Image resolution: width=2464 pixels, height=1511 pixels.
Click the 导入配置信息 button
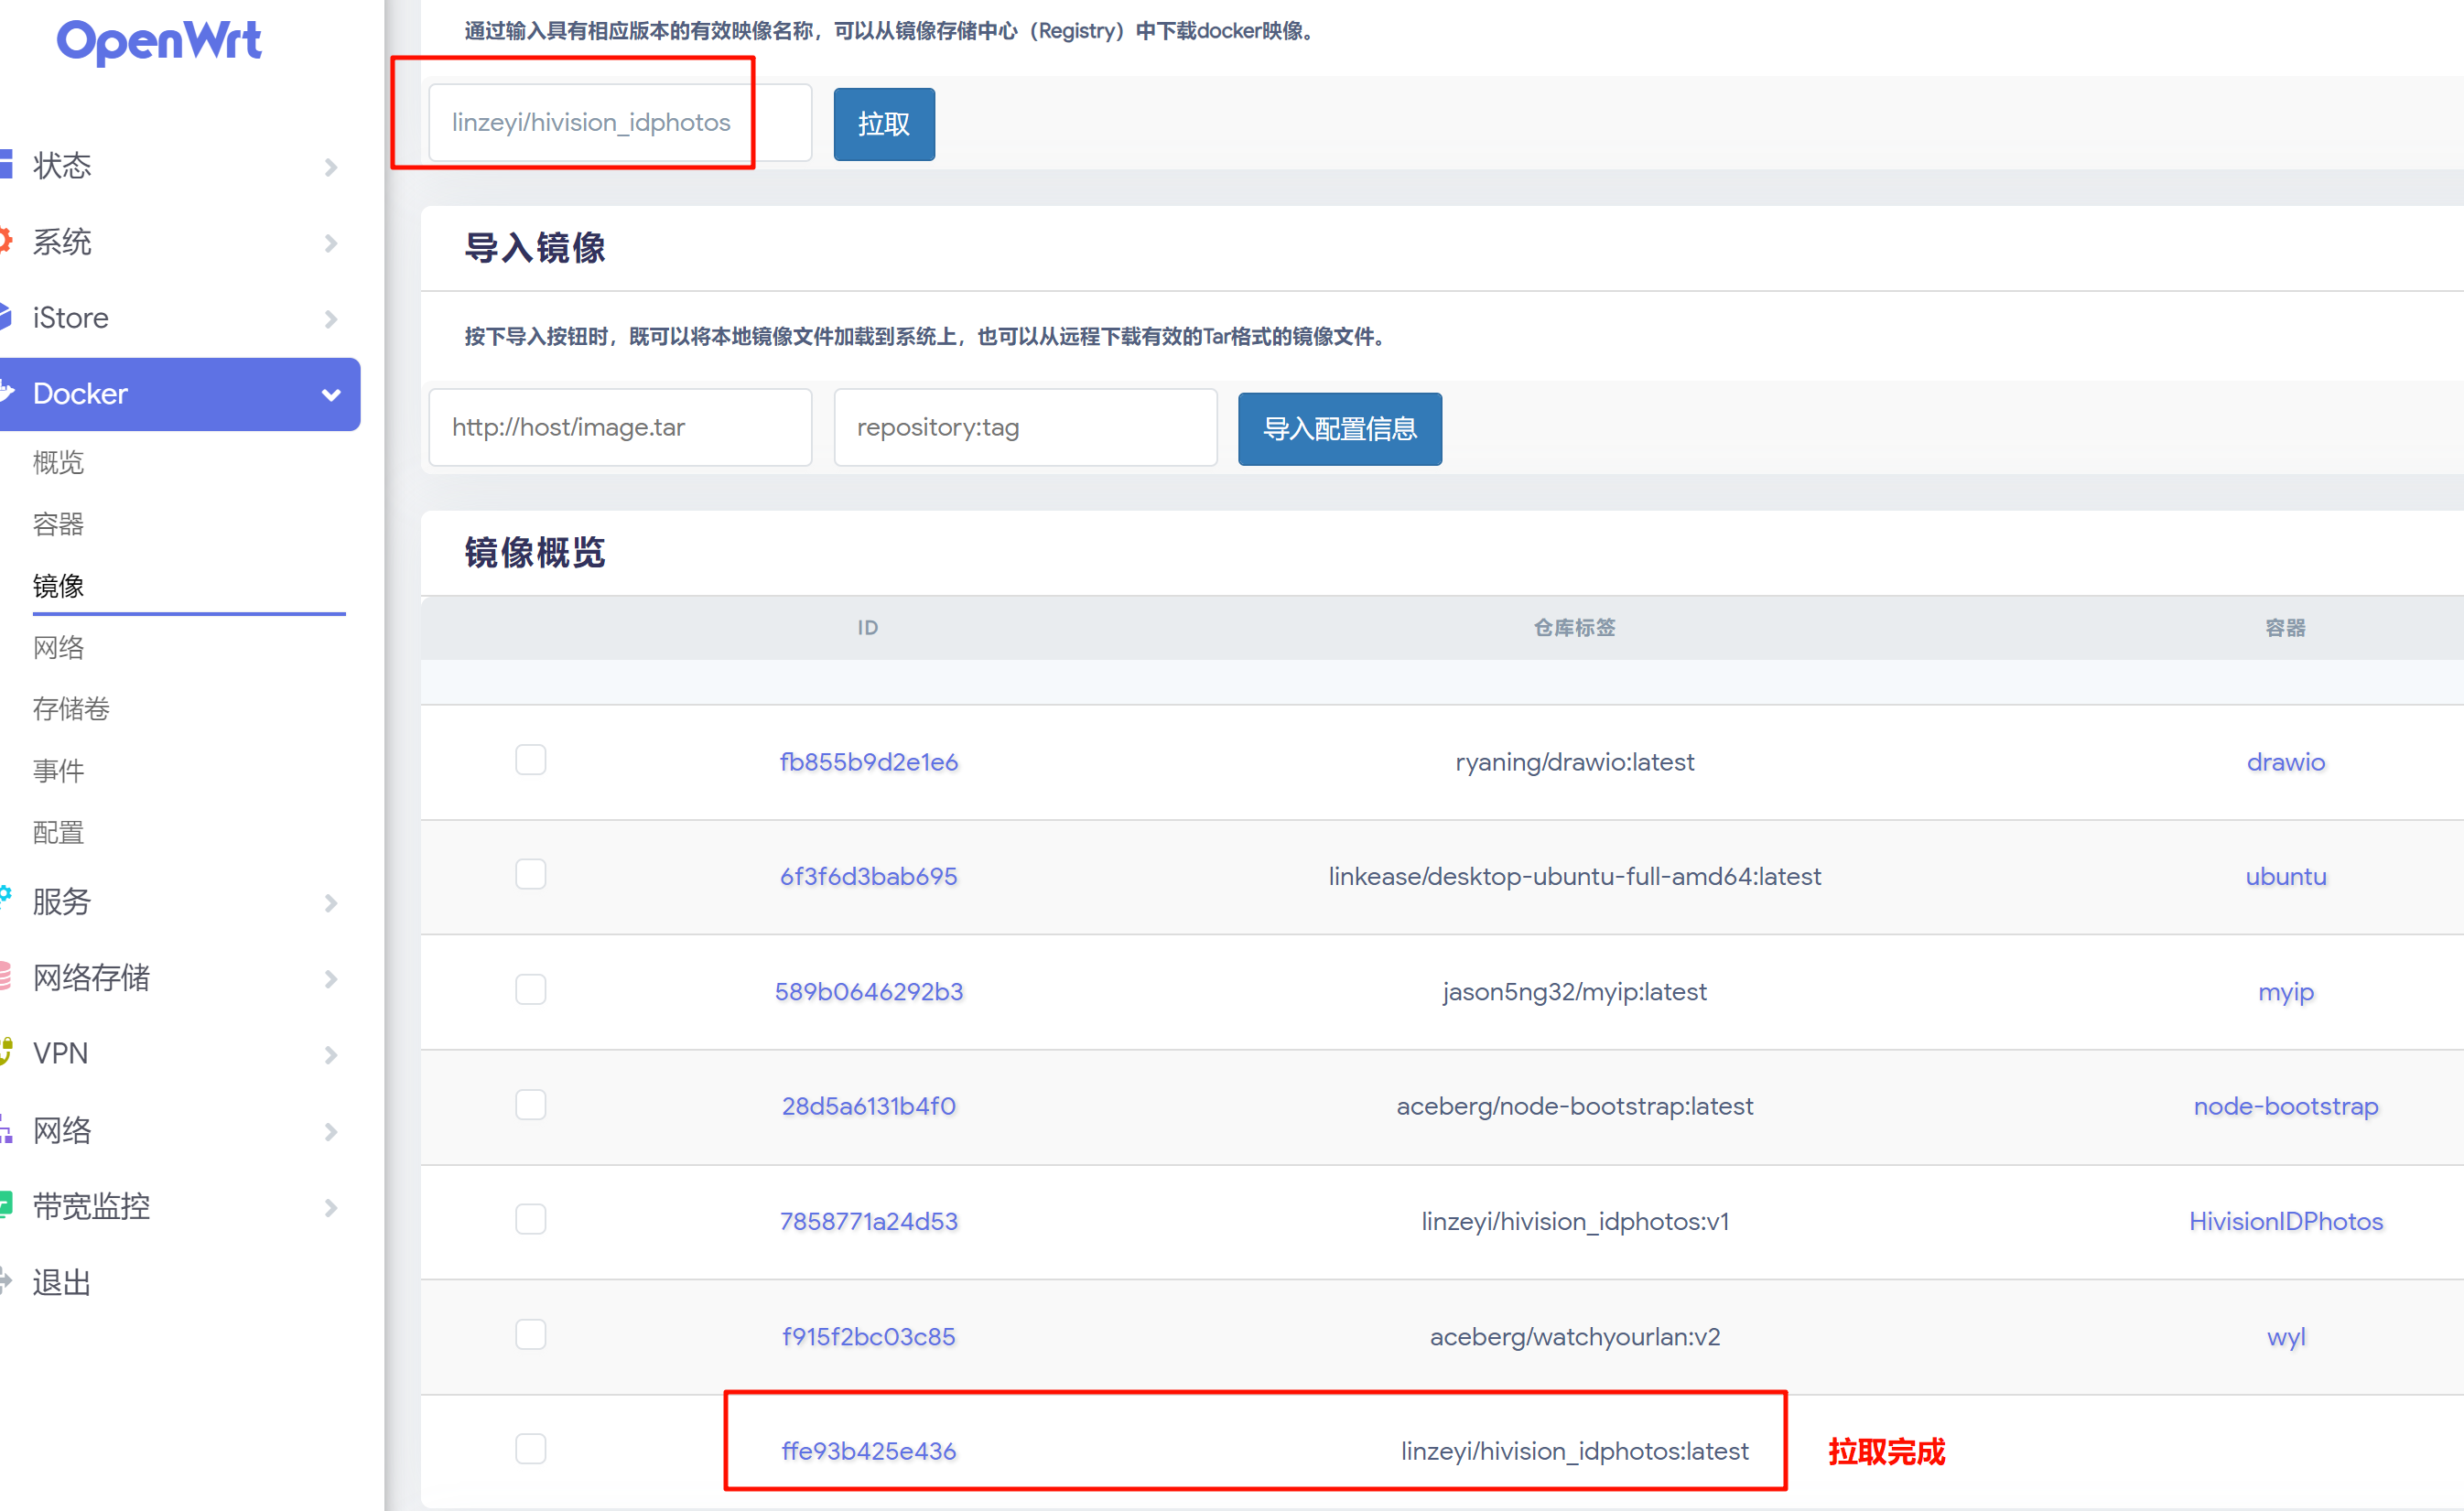(x=1339, y=429)
